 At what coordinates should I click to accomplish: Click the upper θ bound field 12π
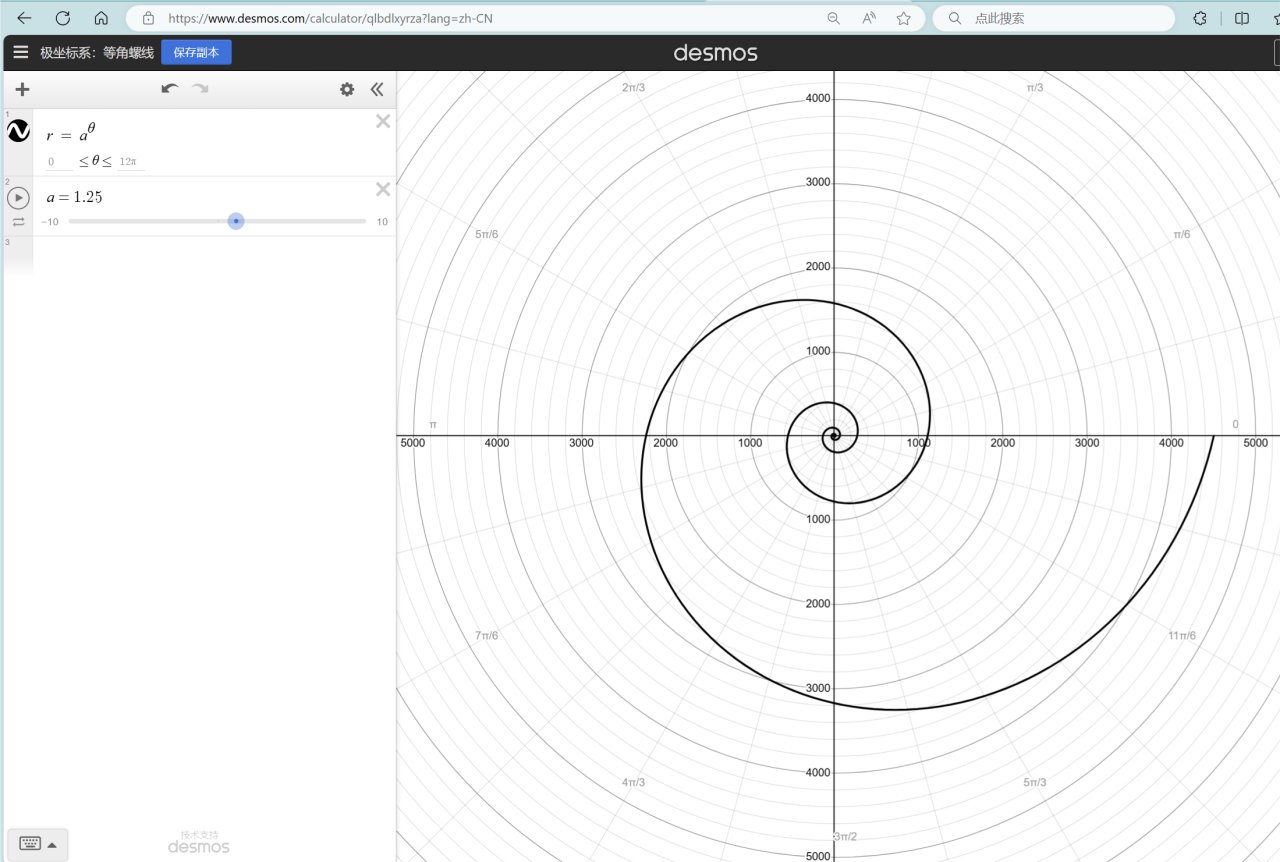point(130,162)
